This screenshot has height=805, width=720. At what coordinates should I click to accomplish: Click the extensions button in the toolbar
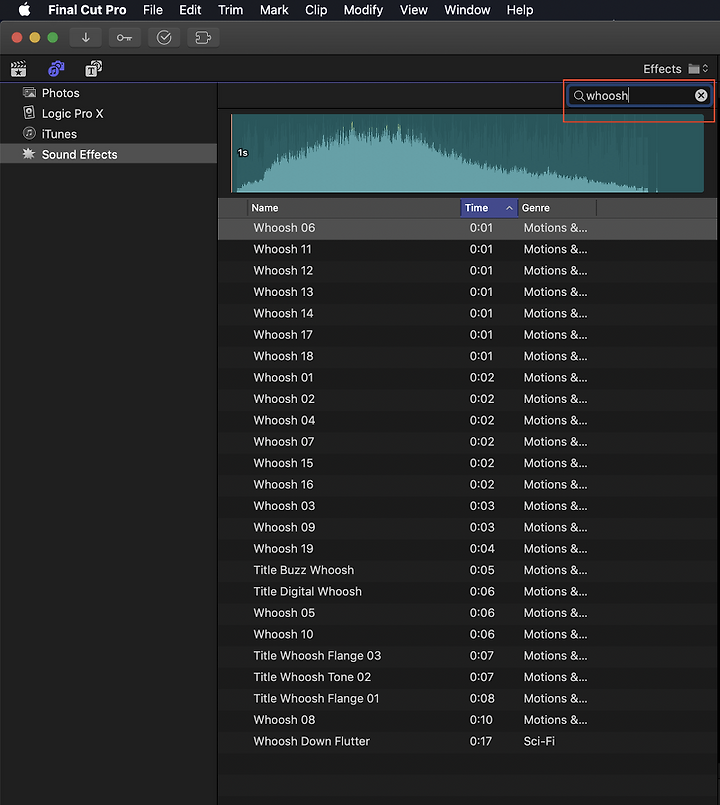click(203, 37)
